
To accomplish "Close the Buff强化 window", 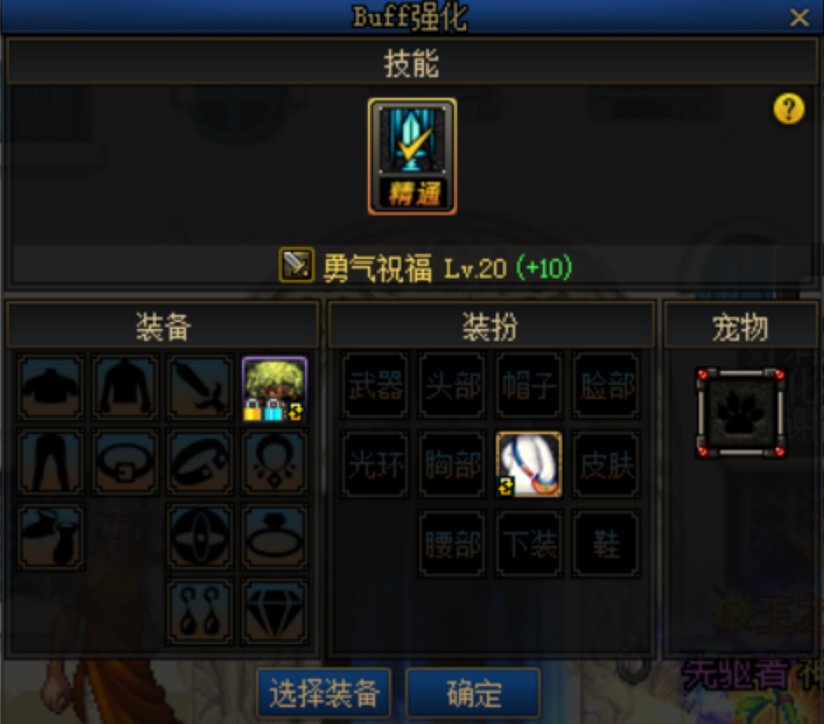I will [x=799, y=17].
